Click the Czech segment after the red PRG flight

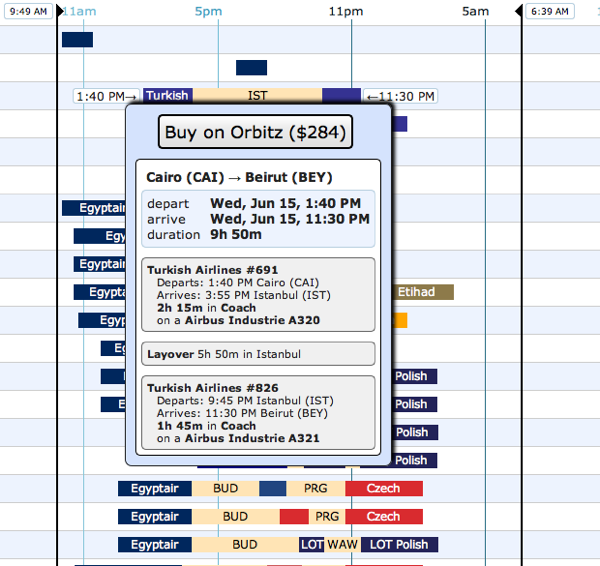tap(384, 516)
